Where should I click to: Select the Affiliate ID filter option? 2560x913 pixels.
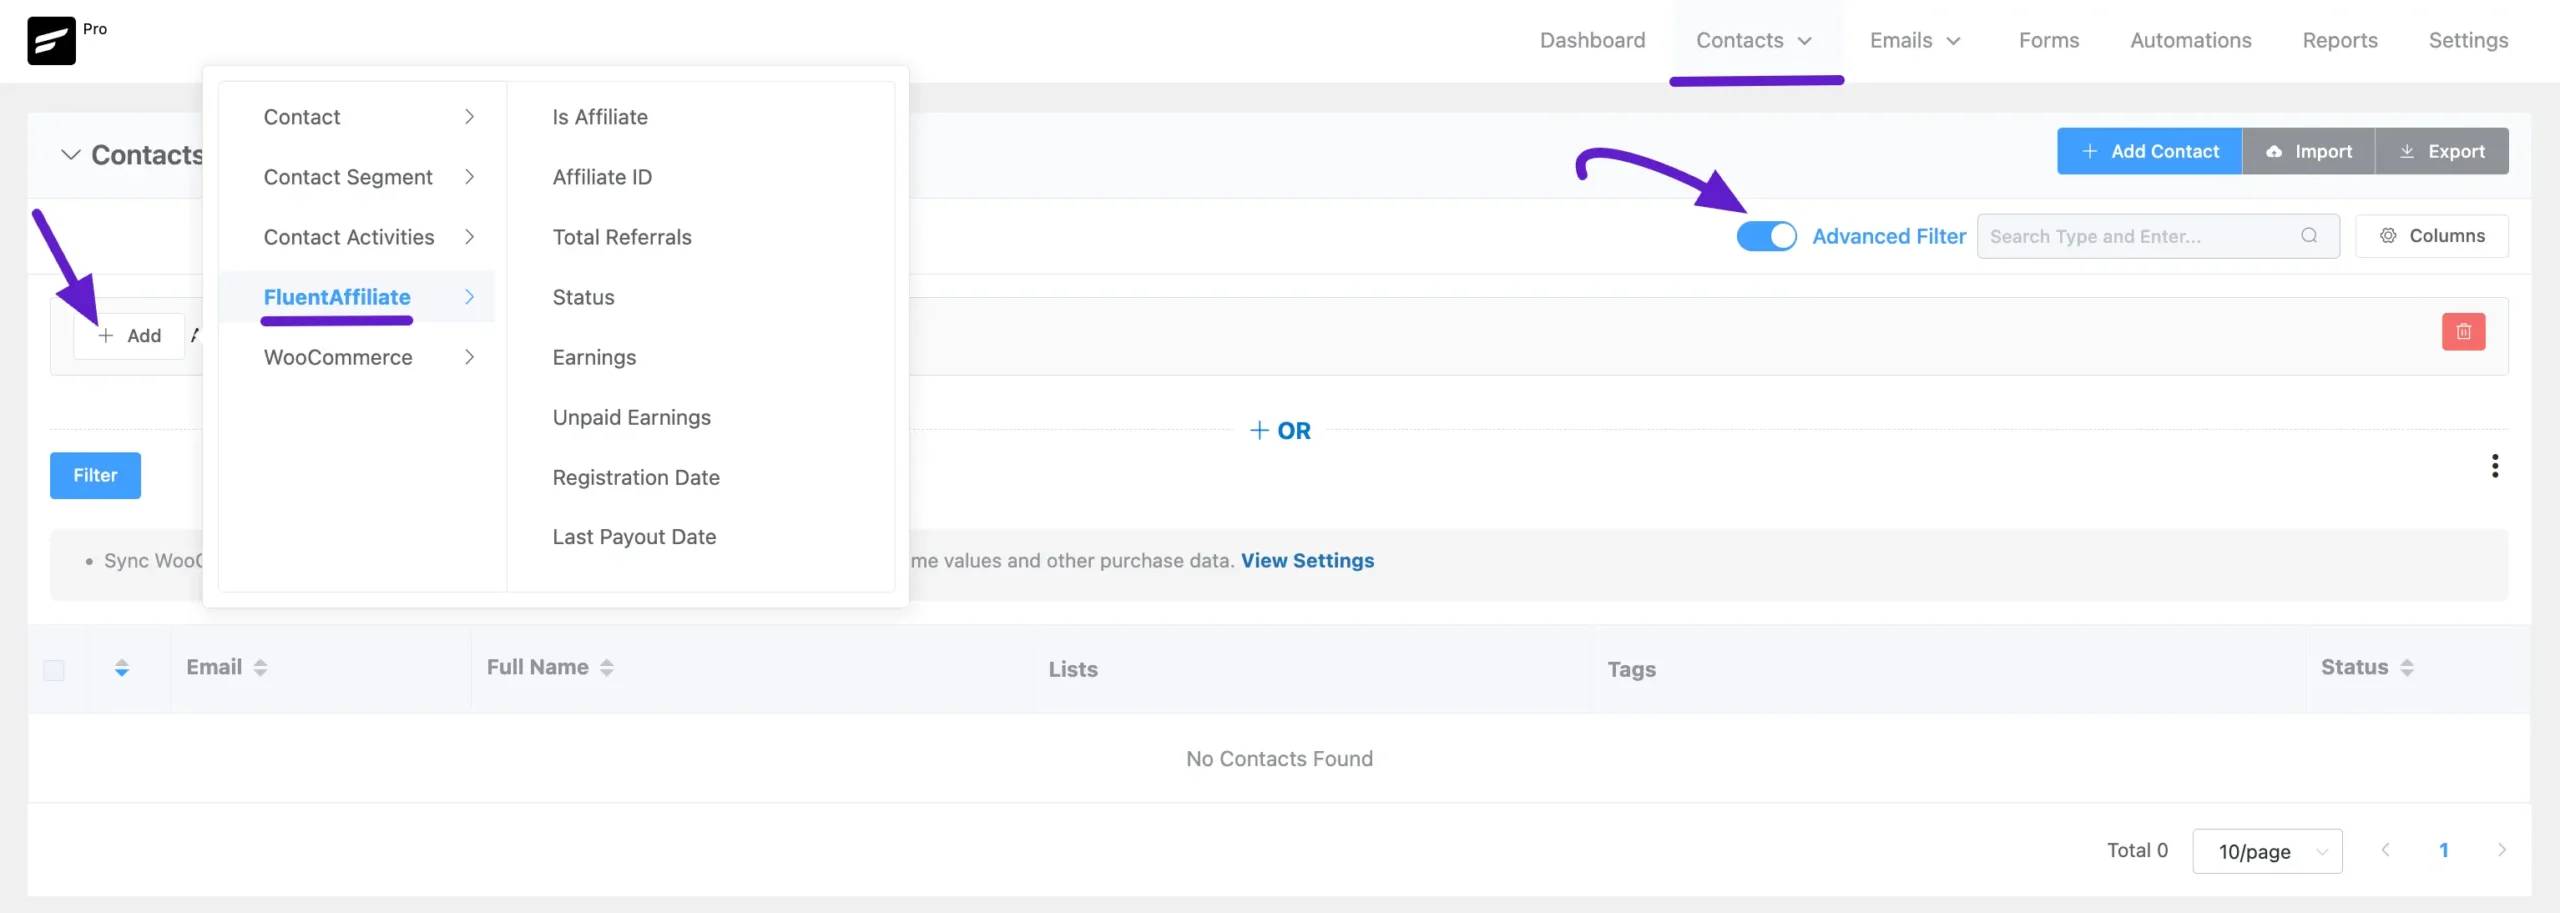[602, 177]
